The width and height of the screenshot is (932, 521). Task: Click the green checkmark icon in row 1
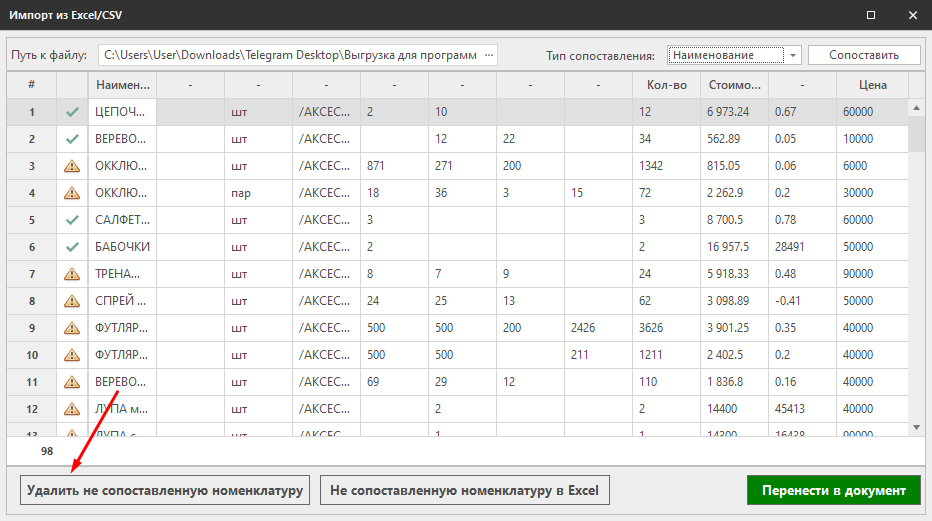[x=72, y=112]
